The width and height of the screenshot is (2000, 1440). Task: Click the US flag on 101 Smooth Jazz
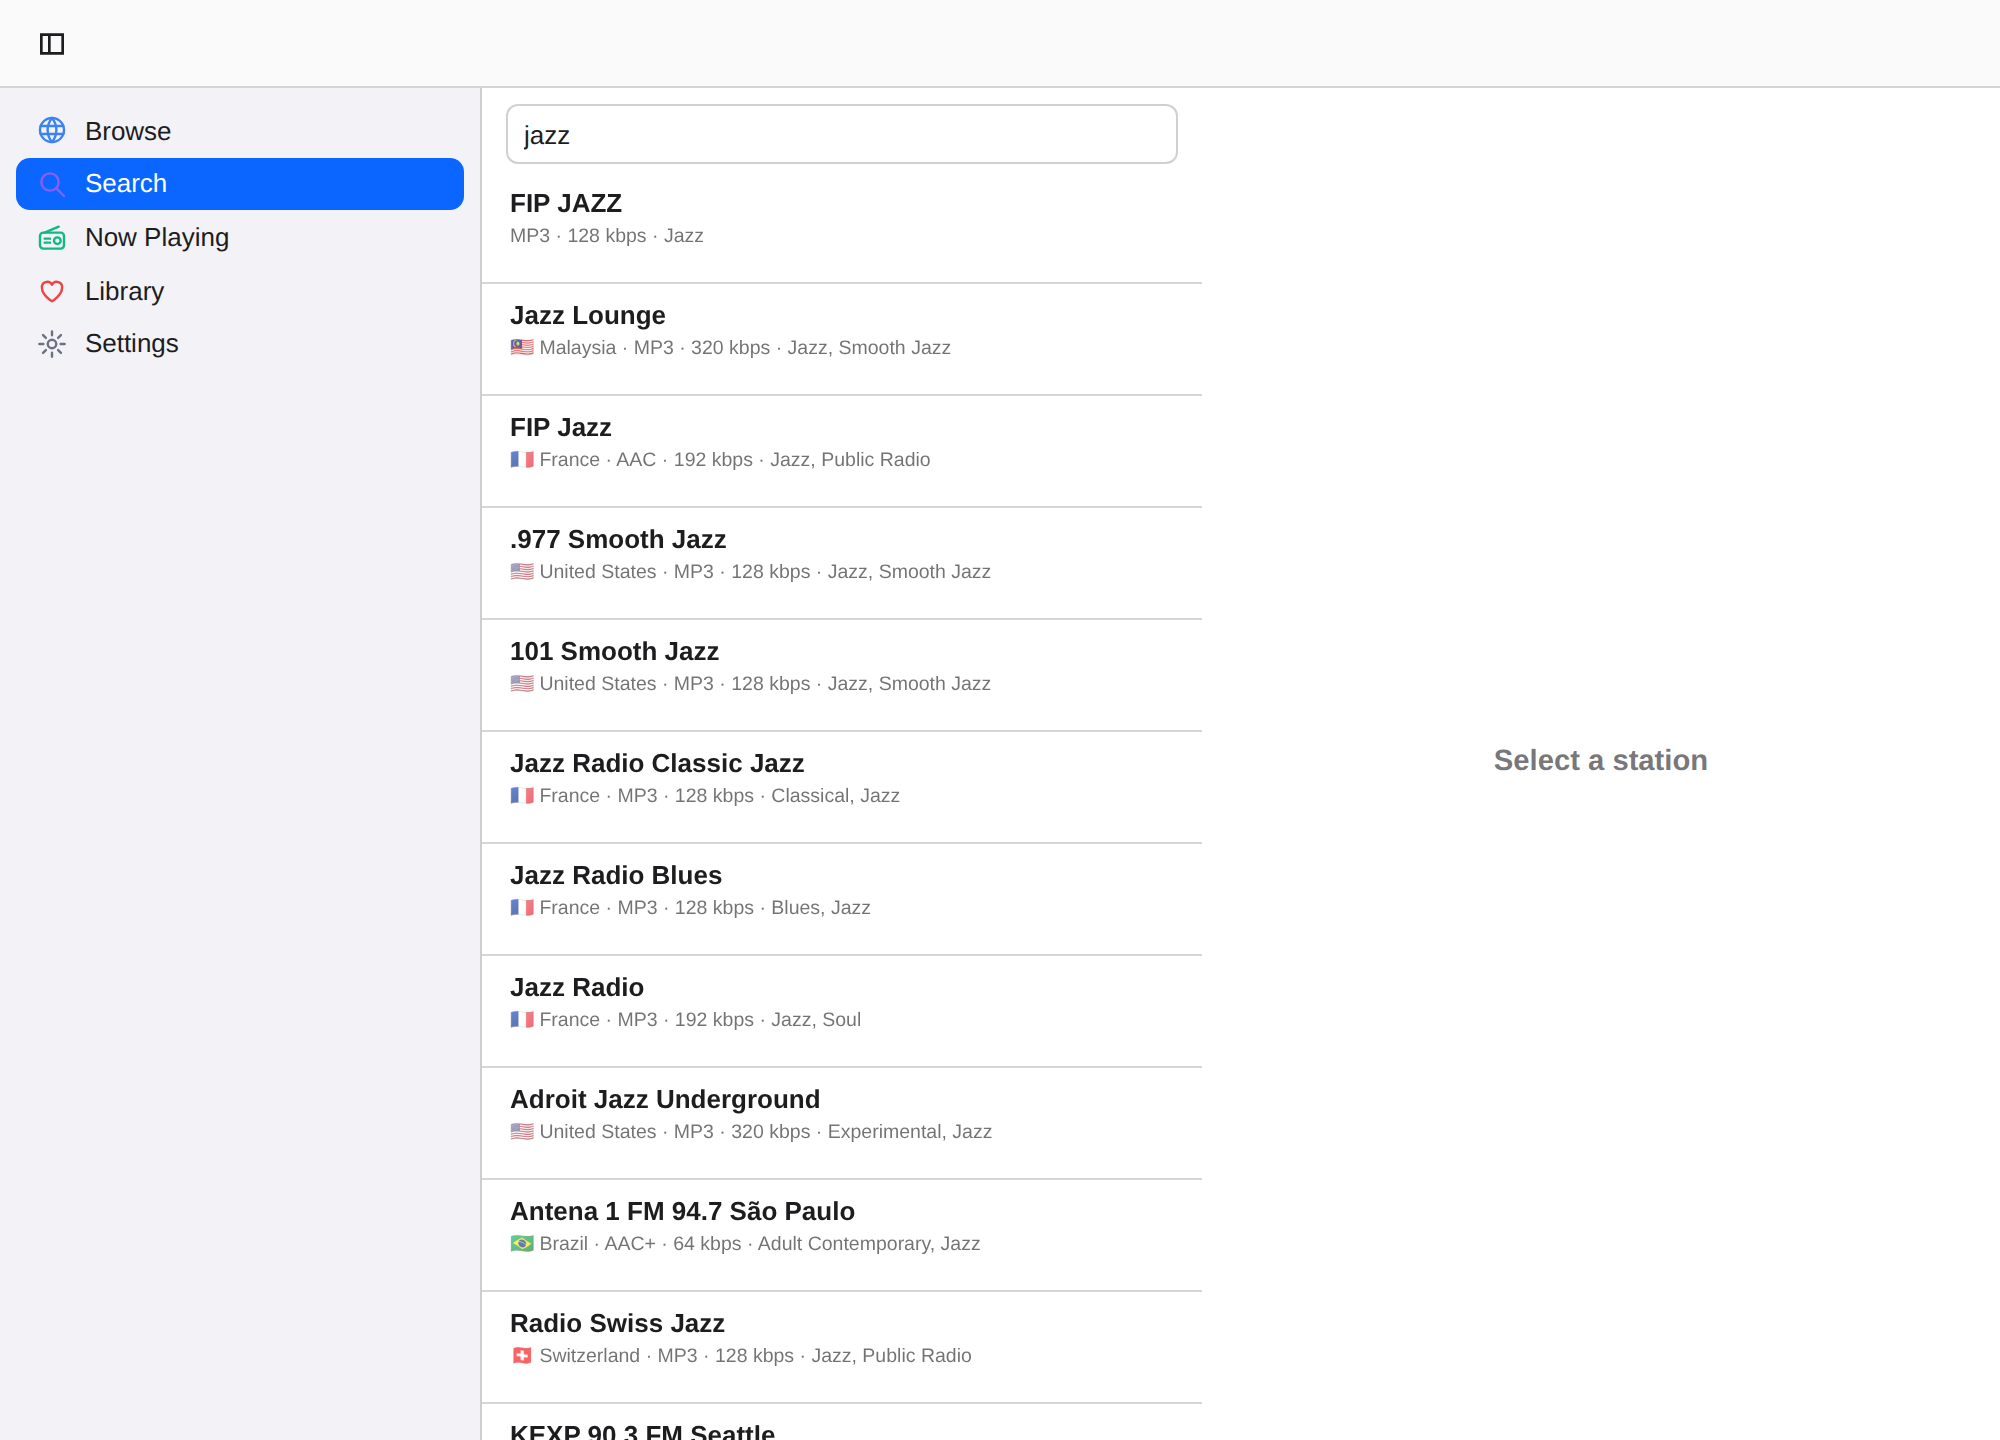(522, 684)
